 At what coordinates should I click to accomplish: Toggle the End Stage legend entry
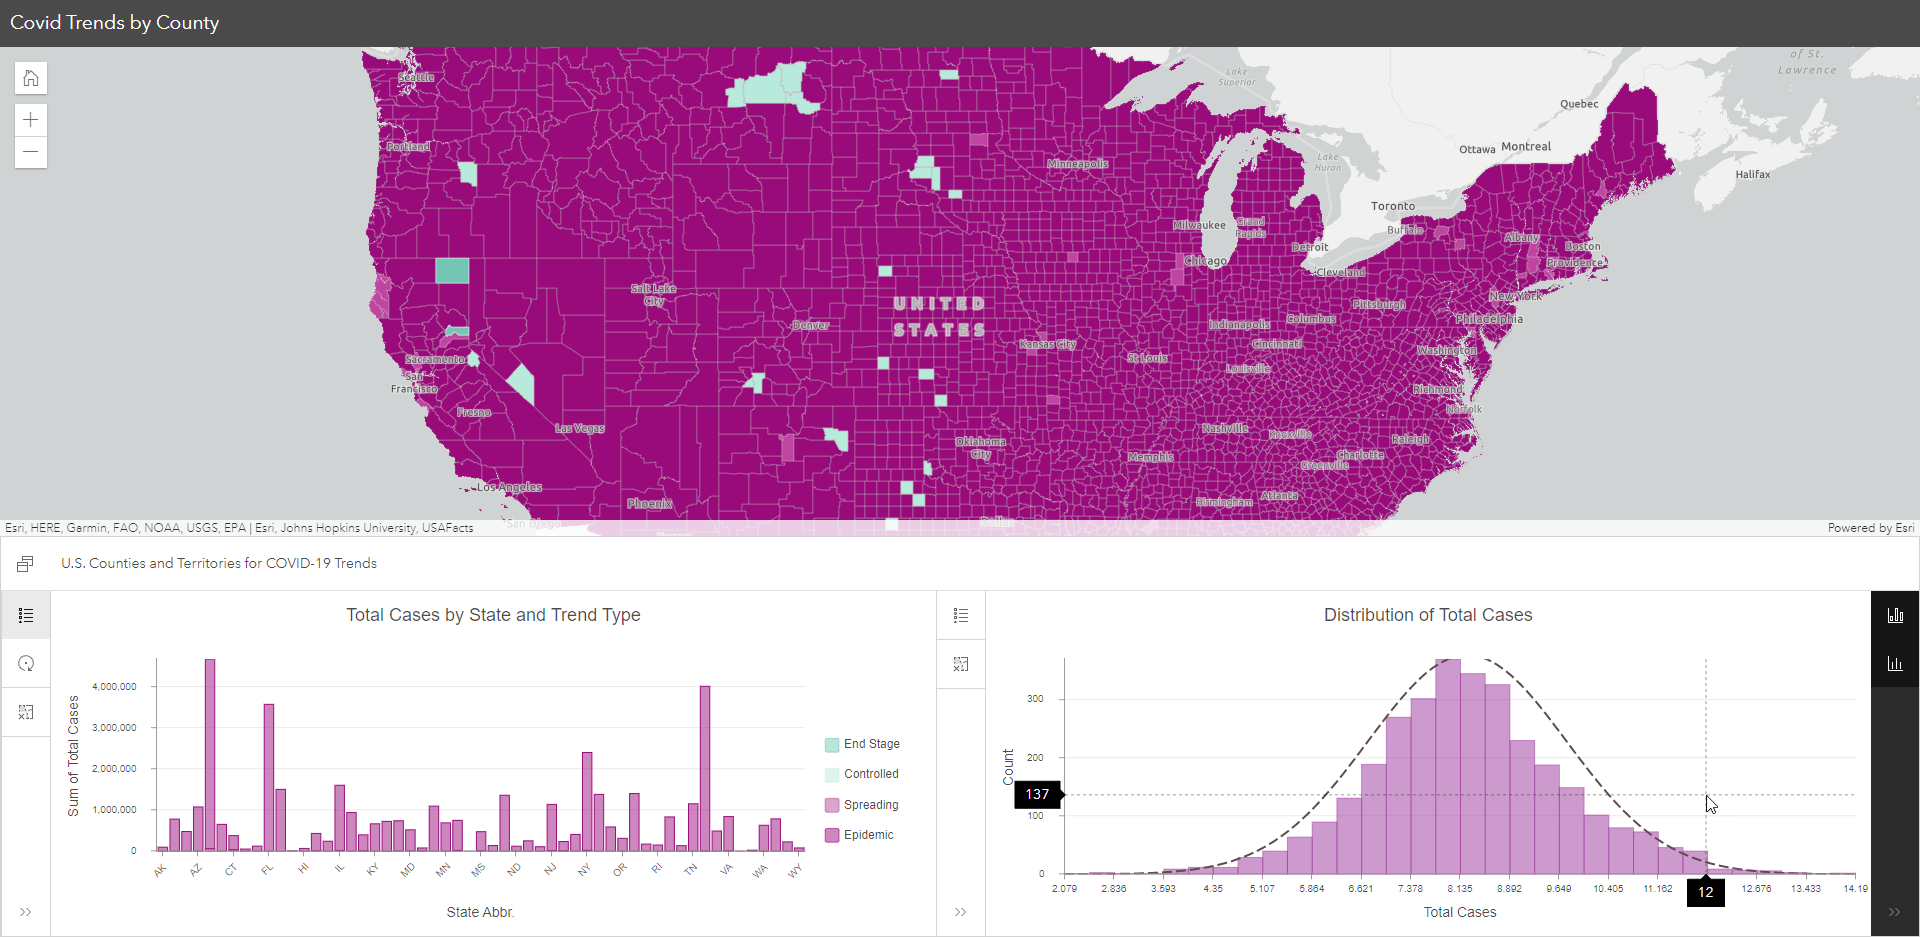(863, 744)
